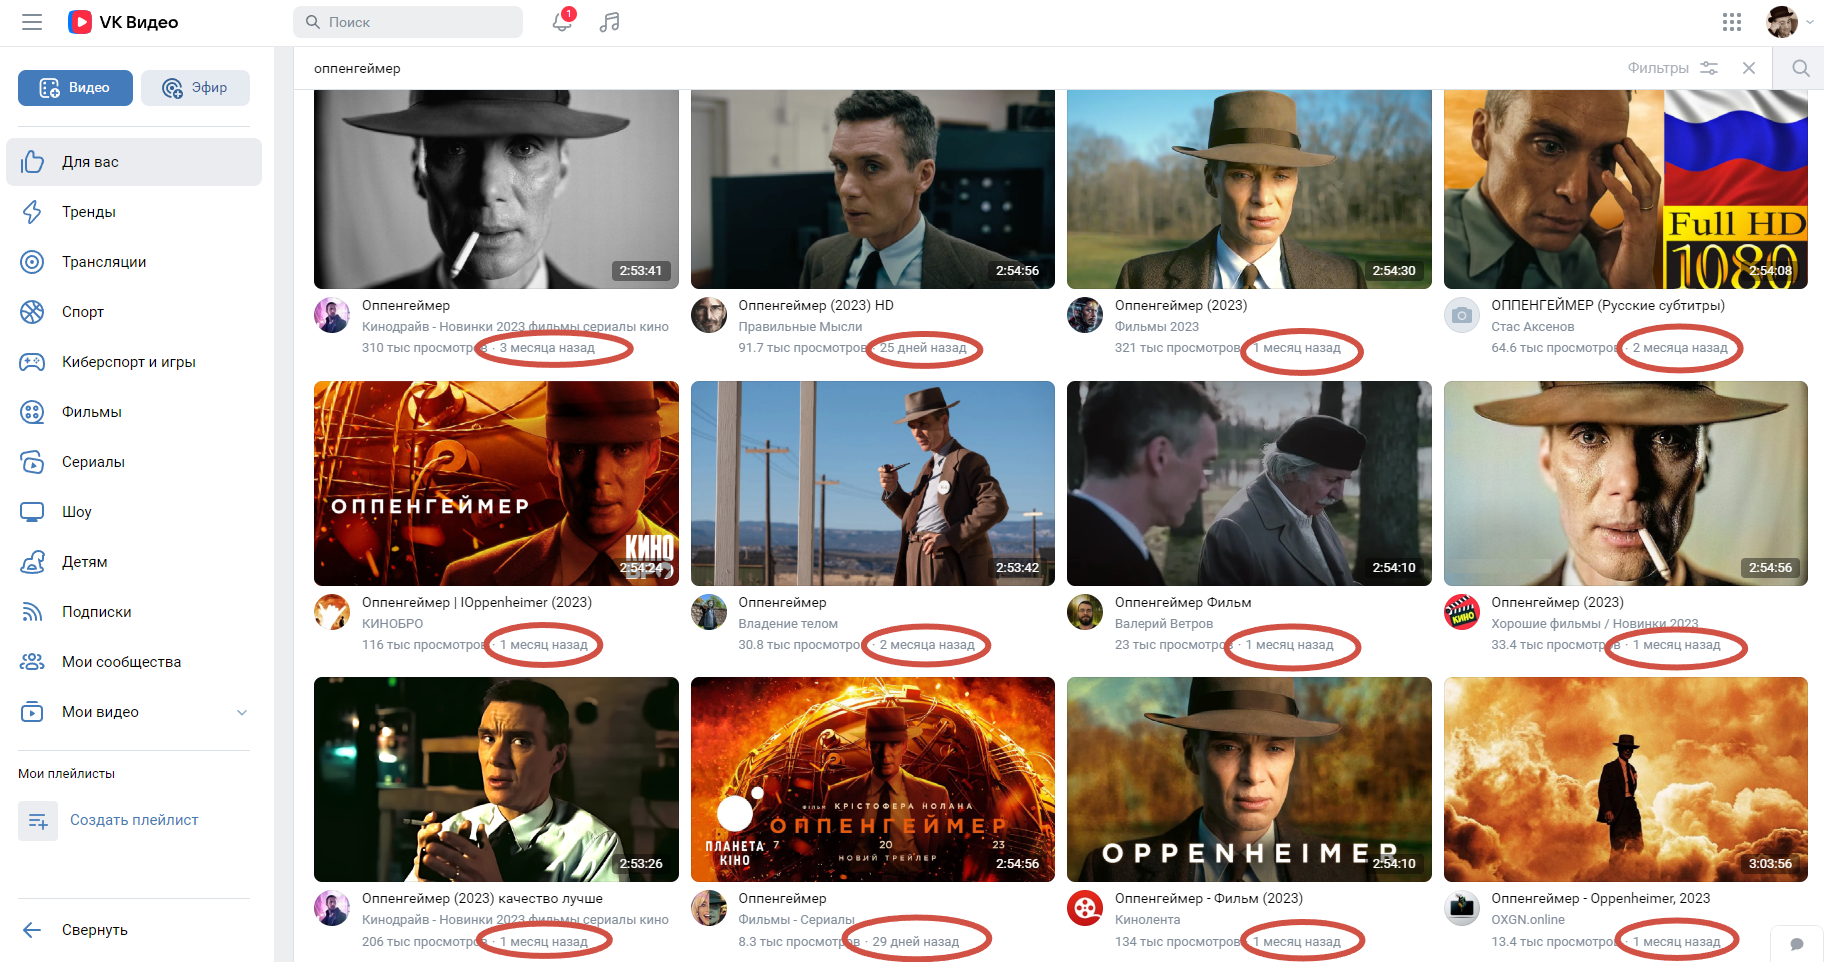The width and height of the screenshot is (1824, 962).
Task: Switch to the Эфир tab
Action: click(x=195, y=88)
